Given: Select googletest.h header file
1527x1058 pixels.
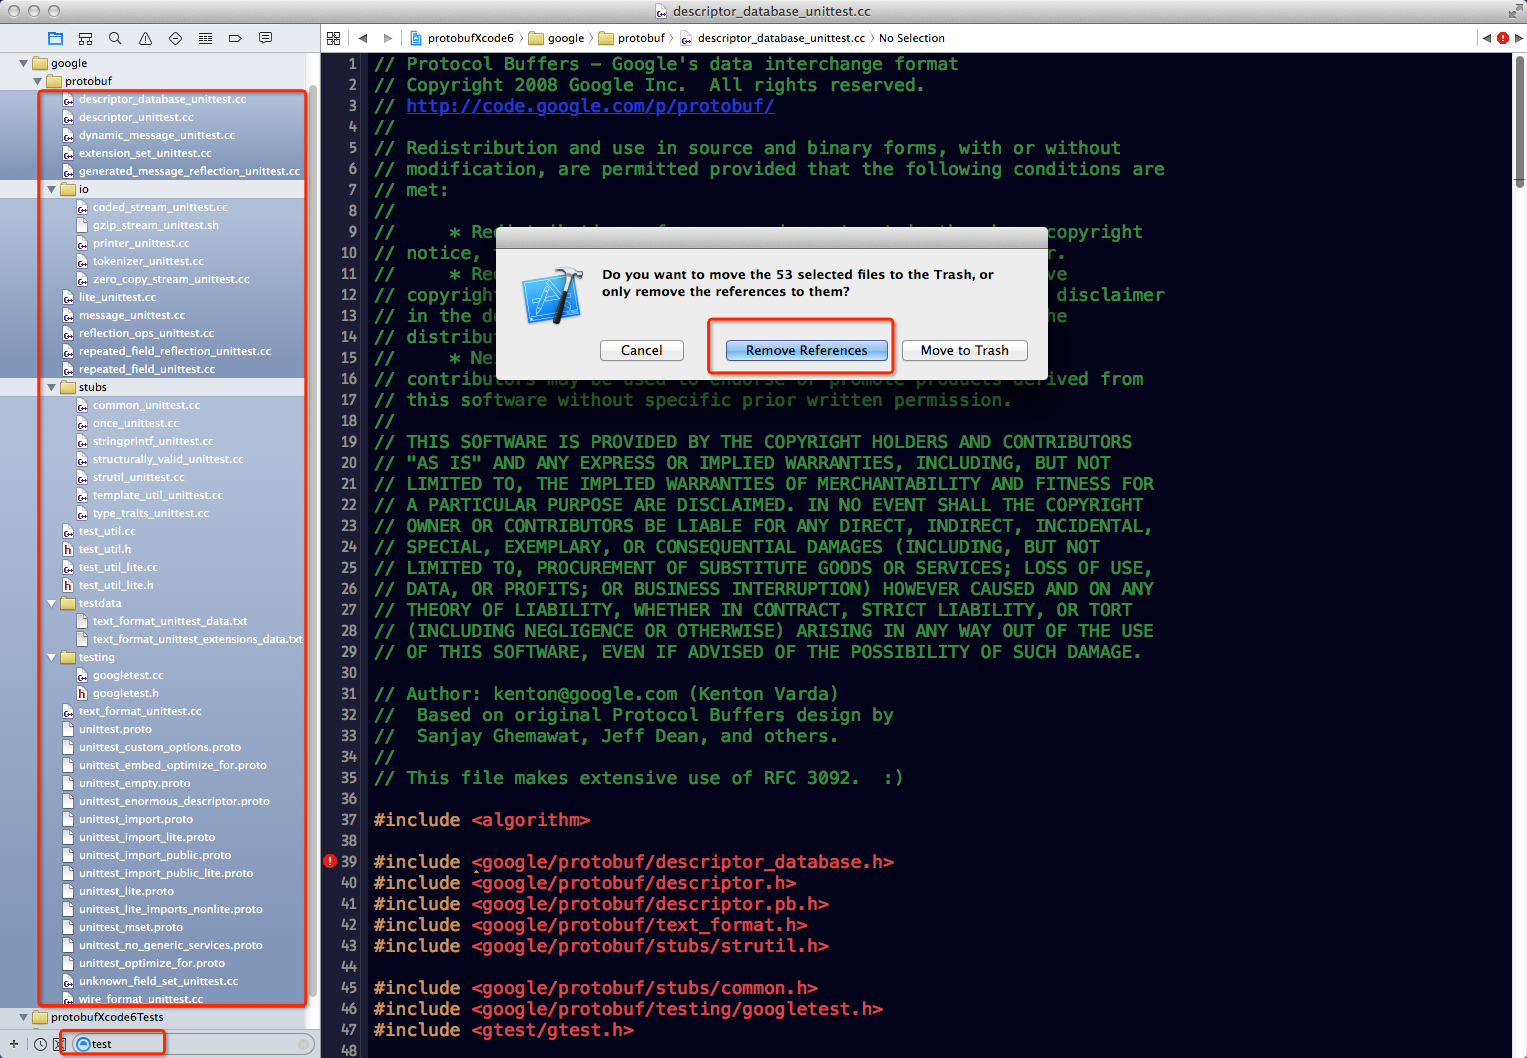Looking at the screenshot, I should (x=125, y=693).
